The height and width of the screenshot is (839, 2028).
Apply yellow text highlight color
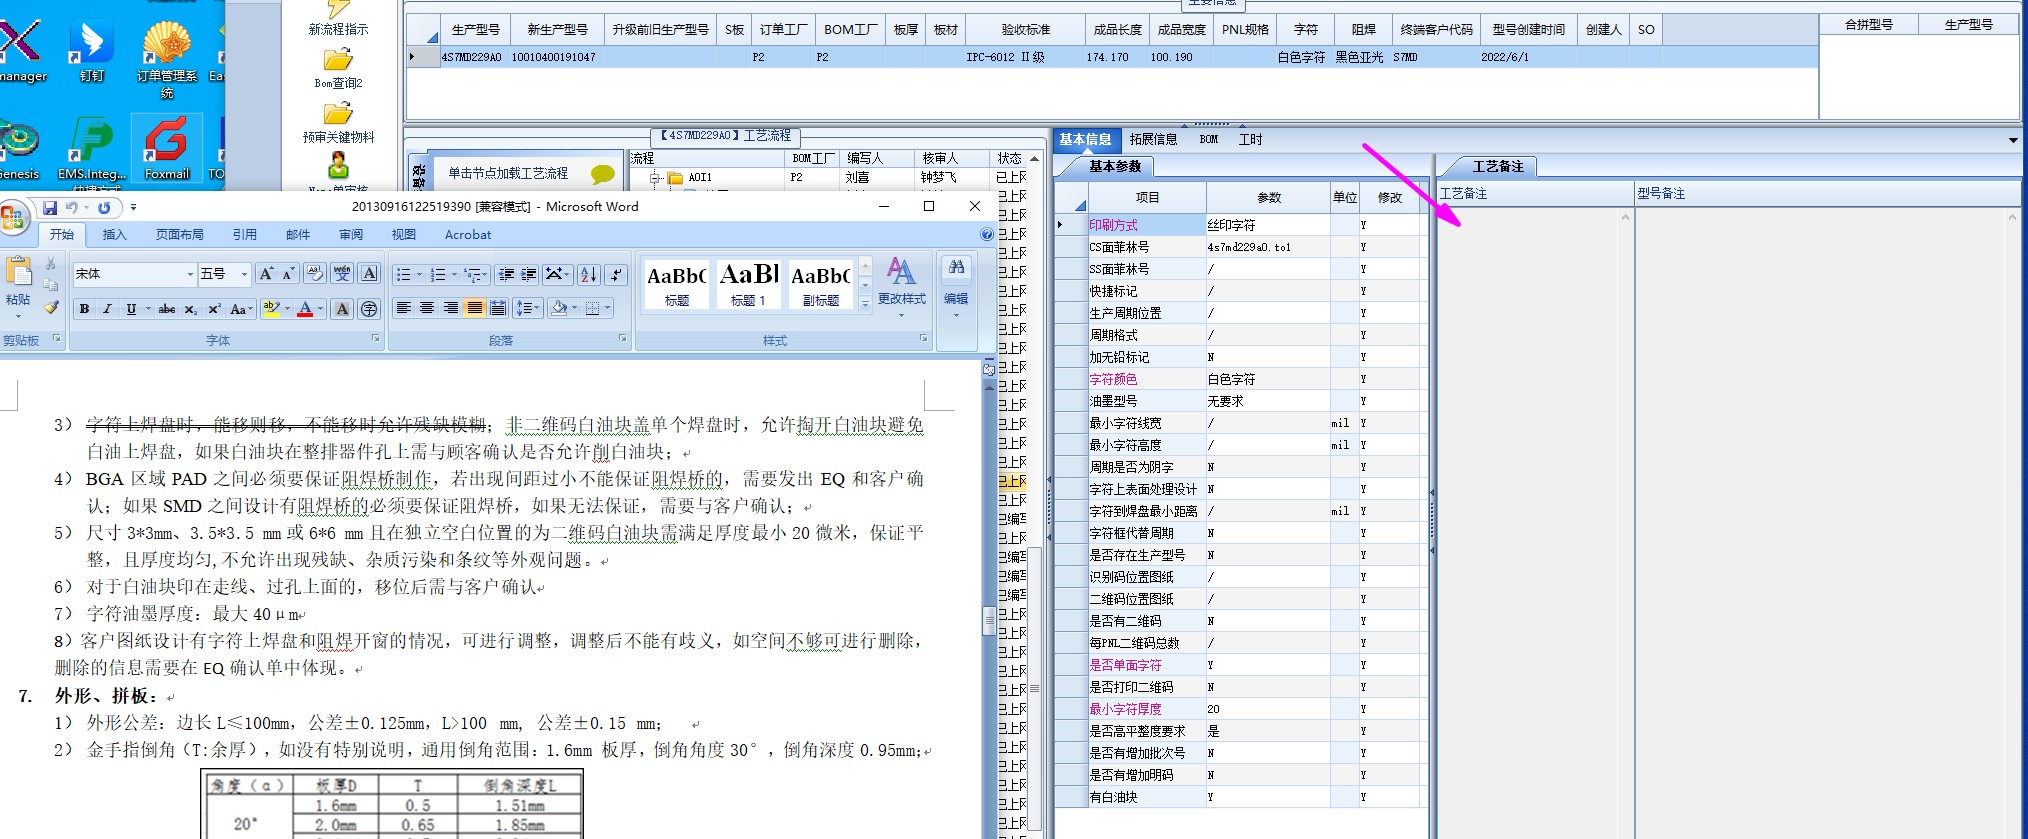coord(270,309)
